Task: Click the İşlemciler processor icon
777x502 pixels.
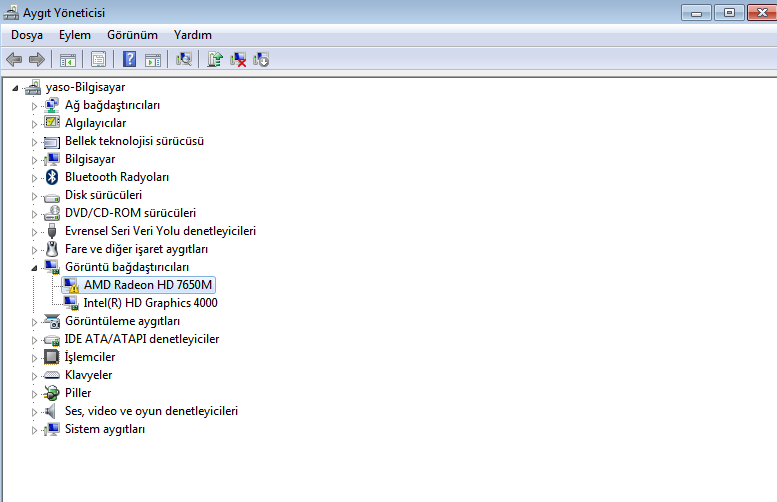Action: 52,357
